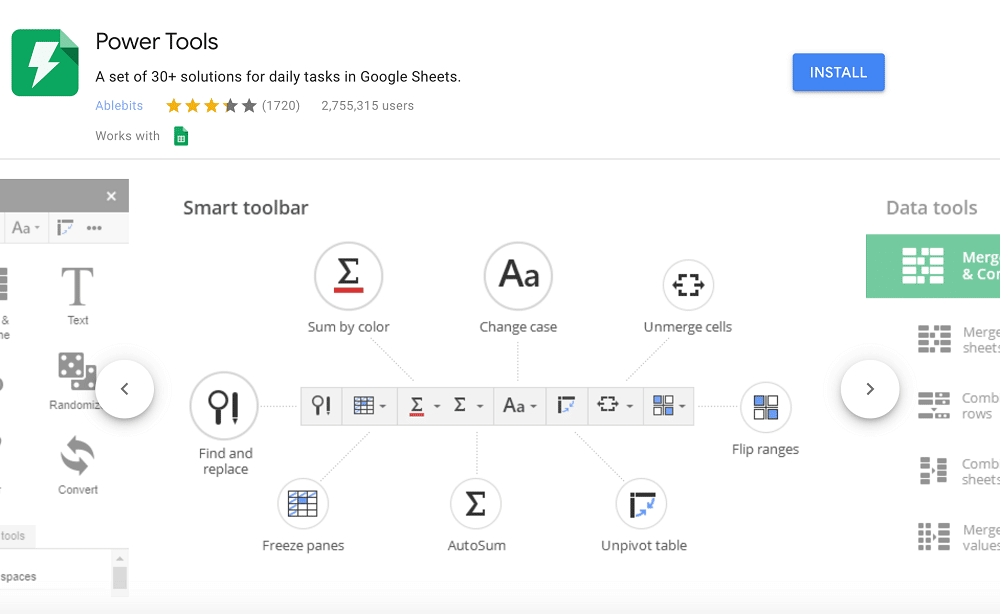Click the Unmerge cells circle icon

(688, 285)
